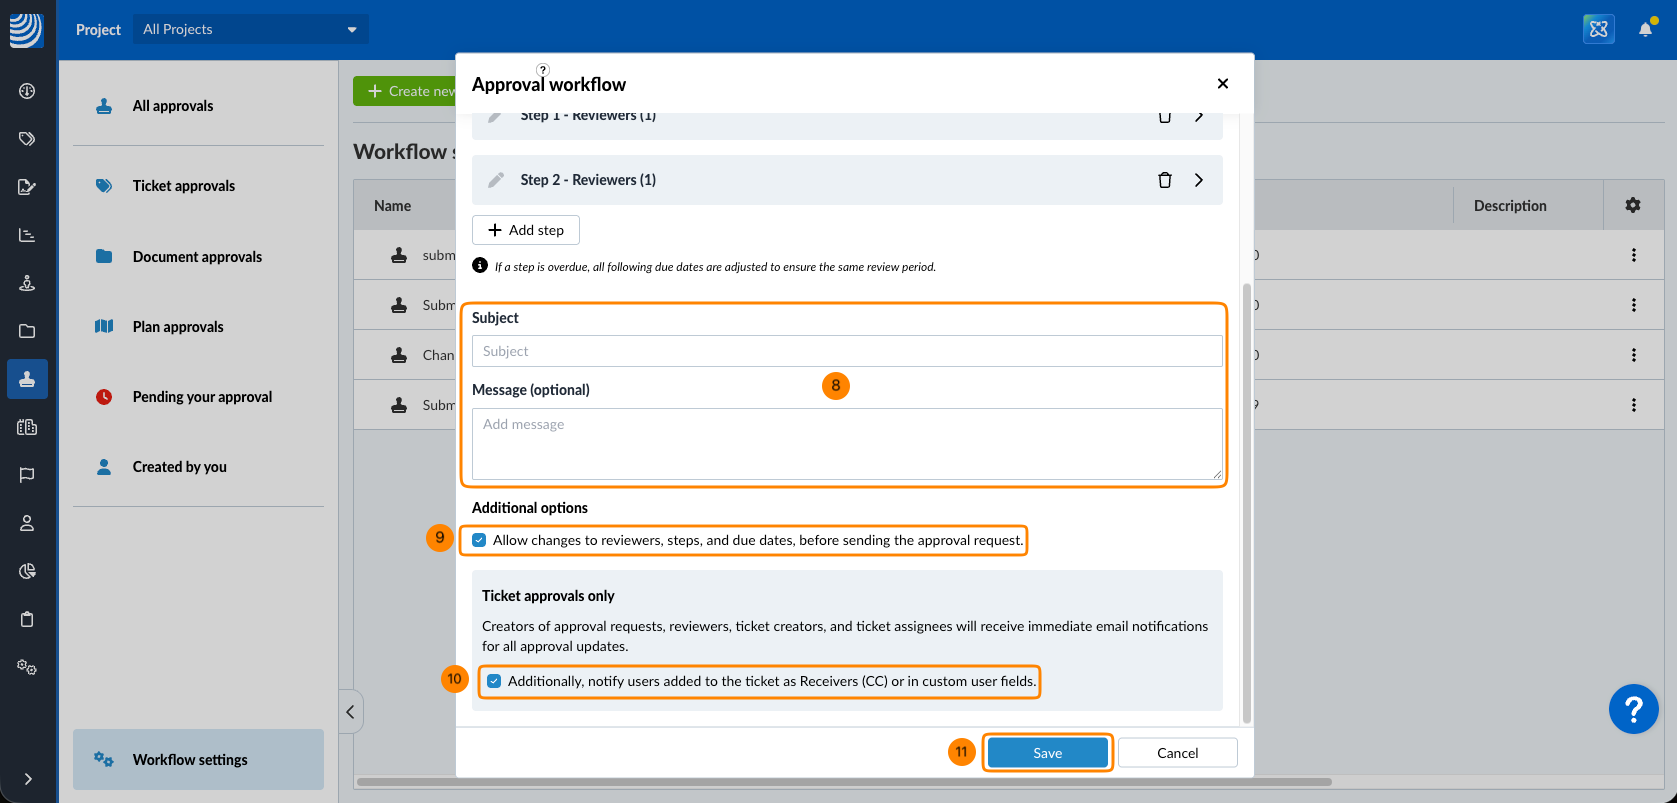Open Pending your approval list
Screen dimensions: 1677x803
(x=202, y=397)
